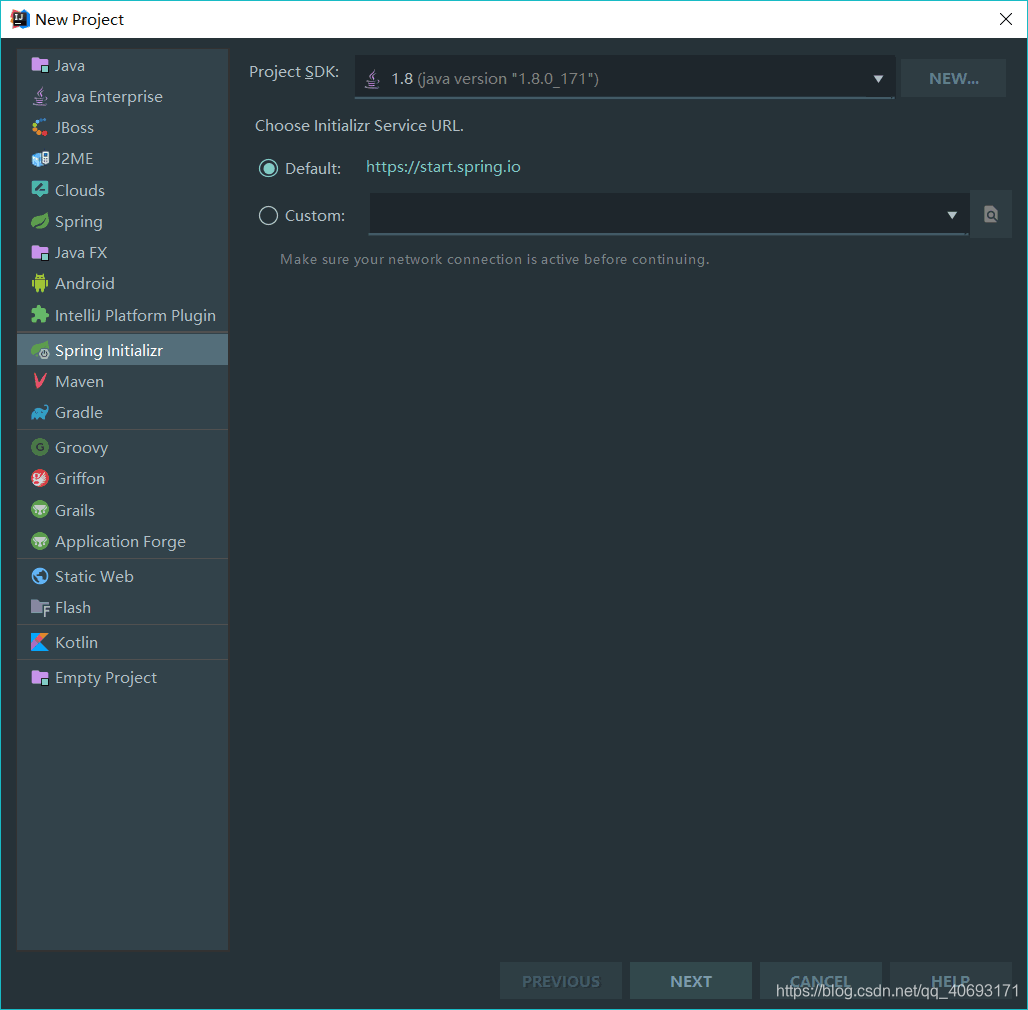Select Grails project type label

[75, 511]
